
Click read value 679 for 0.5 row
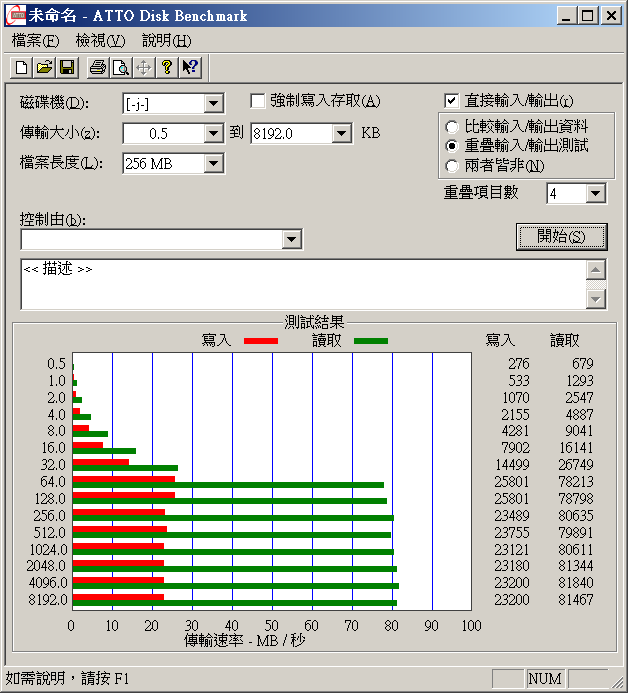click(582, 364)
